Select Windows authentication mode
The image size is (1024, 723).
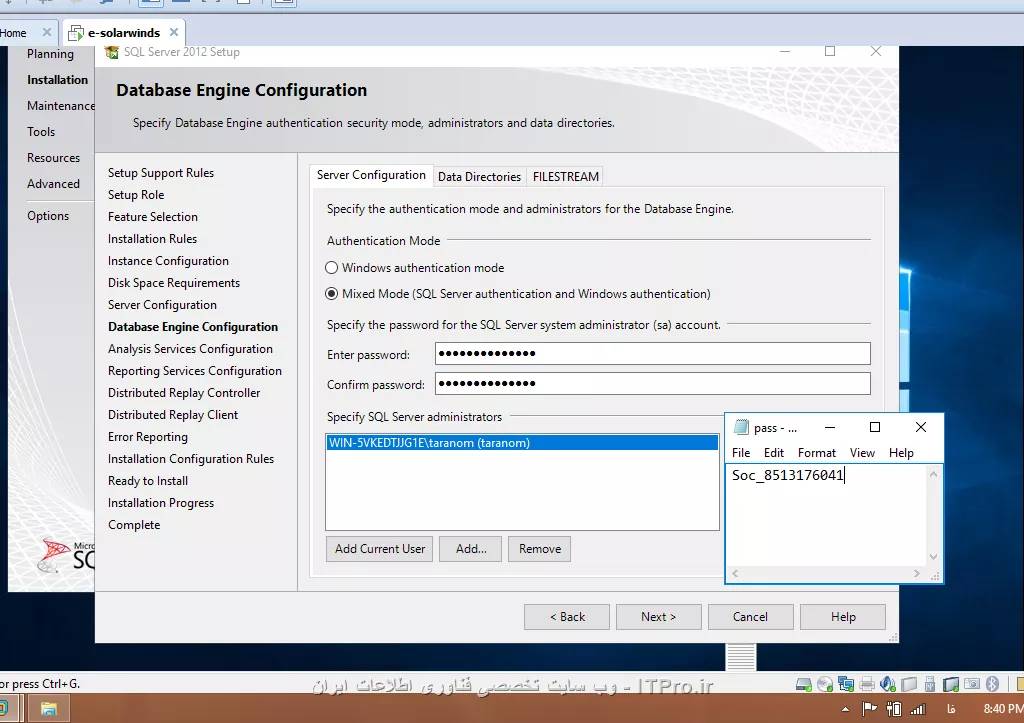pos(332,268)
